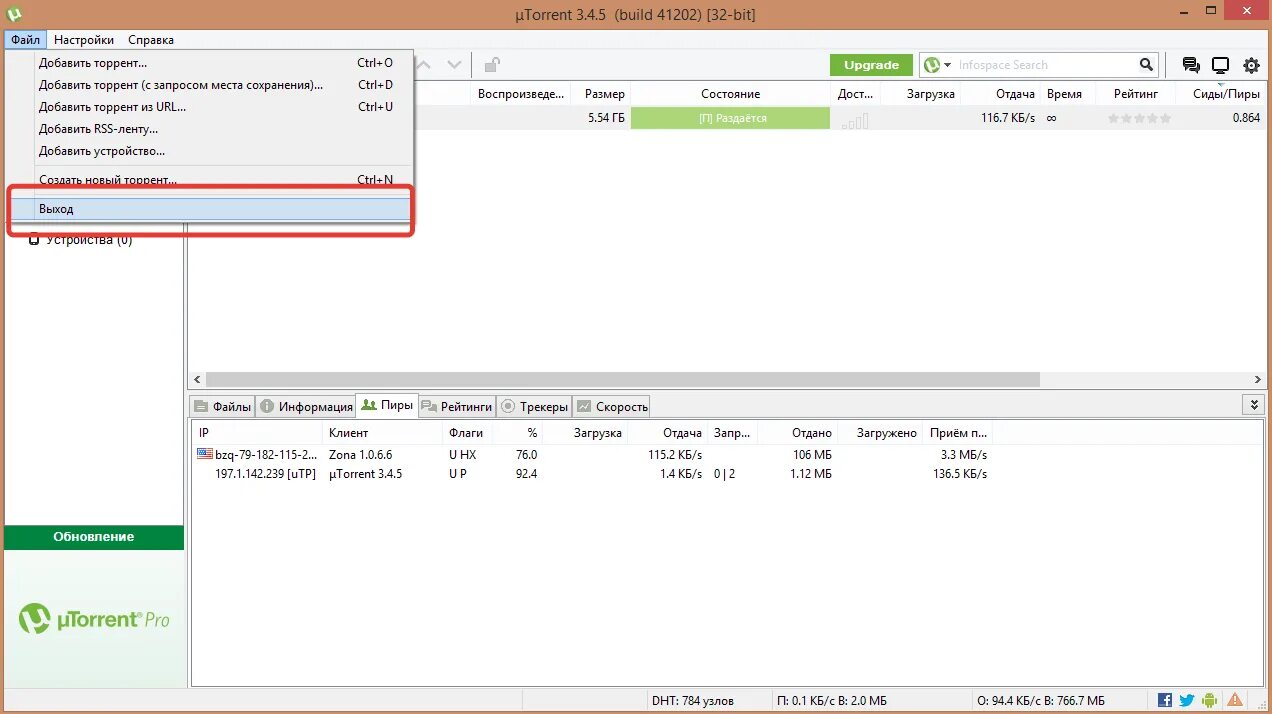Image resolution: width=1272 pixels, height=714 pixels.
Task: Click the Twitter icon in status bar
Action: pos(1187,700)
